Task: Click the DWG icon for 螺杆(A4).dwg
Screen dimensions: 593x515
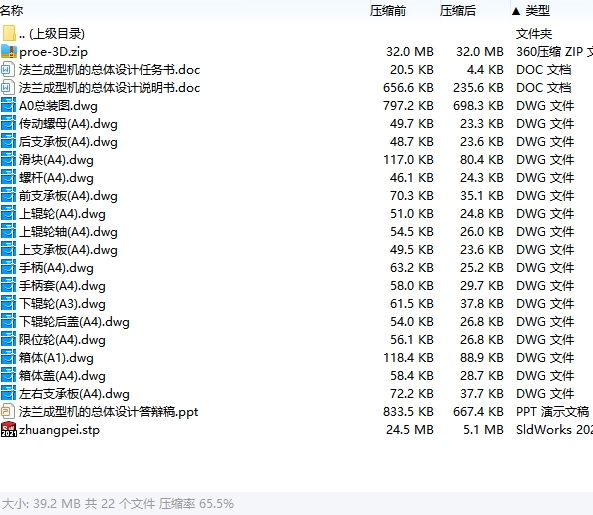Action: tap(8, 178)
